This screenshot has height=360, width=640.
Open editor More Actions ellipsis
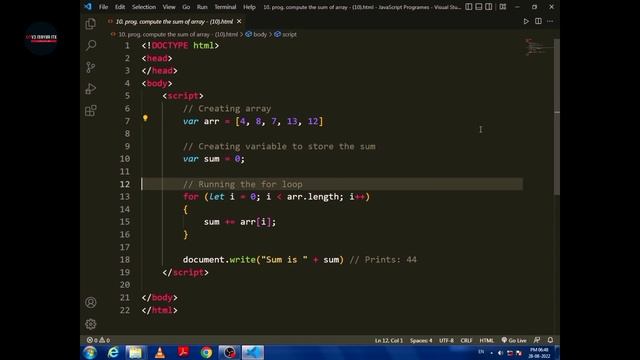pos(550,21)
